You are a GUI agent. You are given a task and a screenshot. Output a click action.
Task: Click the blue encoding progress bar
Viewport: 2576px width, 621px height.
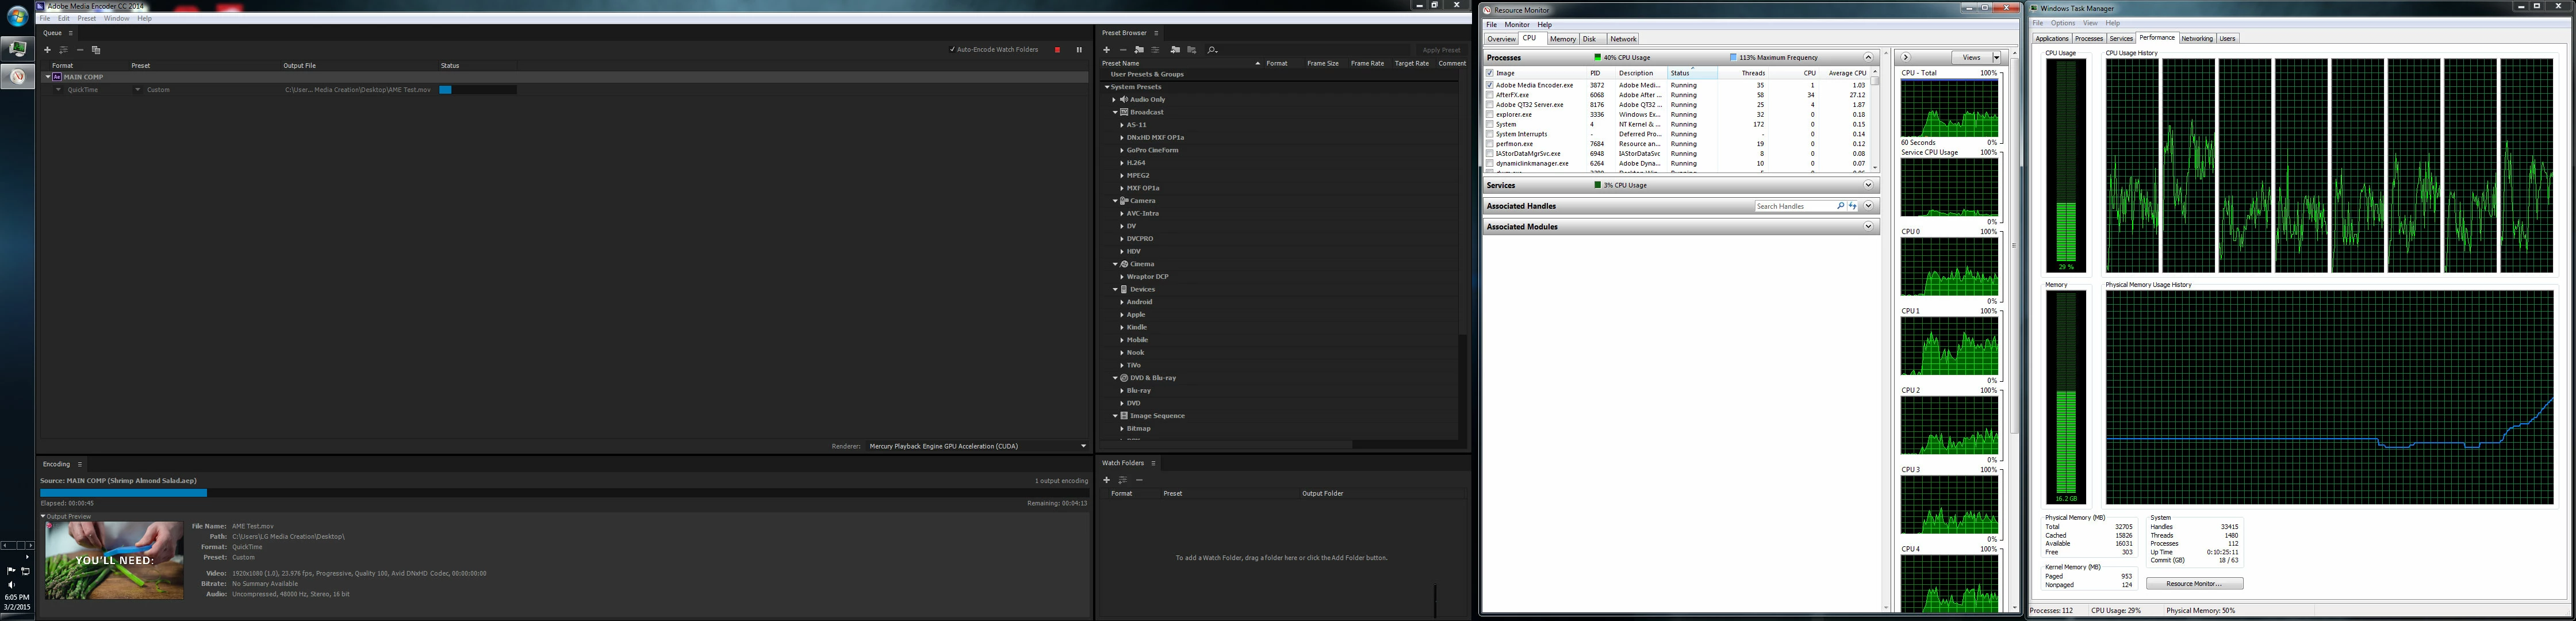(x=123, y=492)
